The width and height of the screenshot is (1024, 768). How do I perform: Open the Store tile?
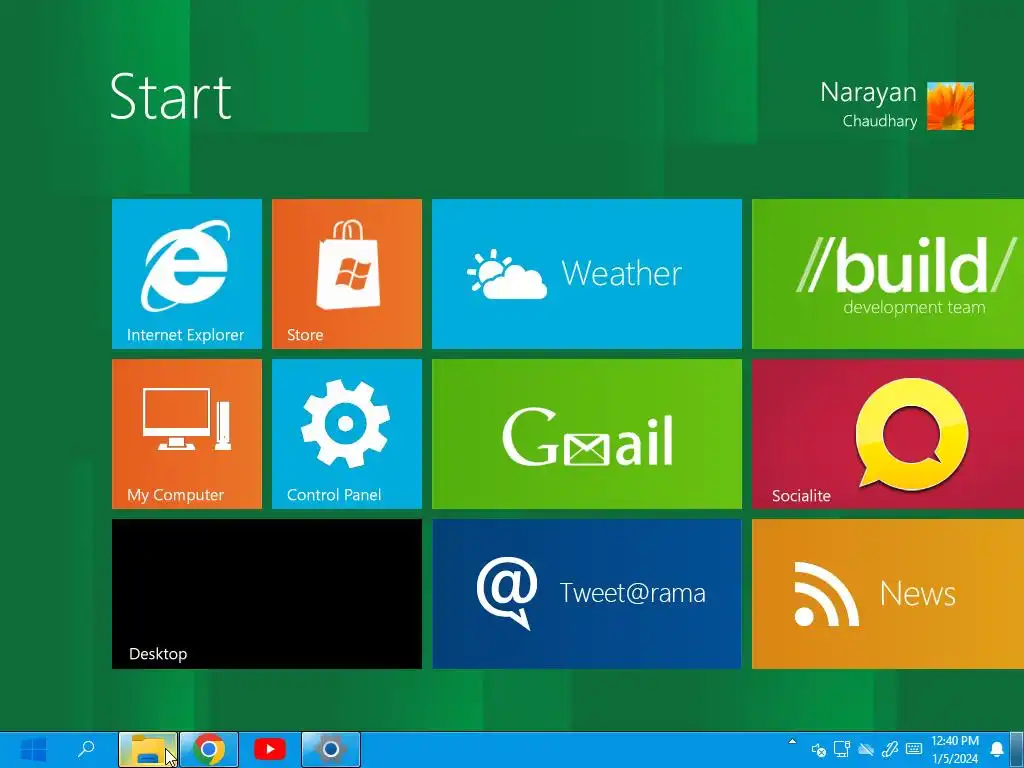coord(347,274)
